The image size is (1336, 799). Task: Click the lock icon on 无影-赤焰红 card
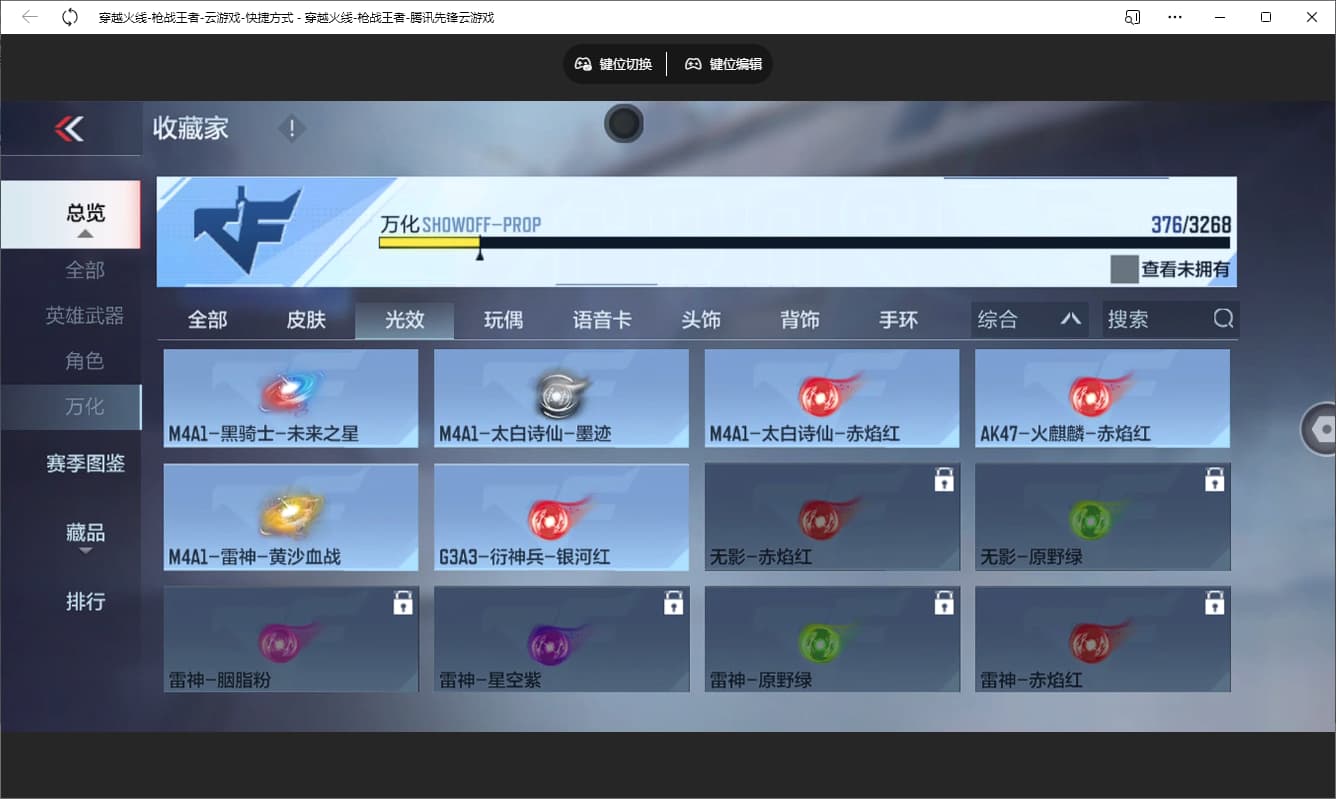943,480
